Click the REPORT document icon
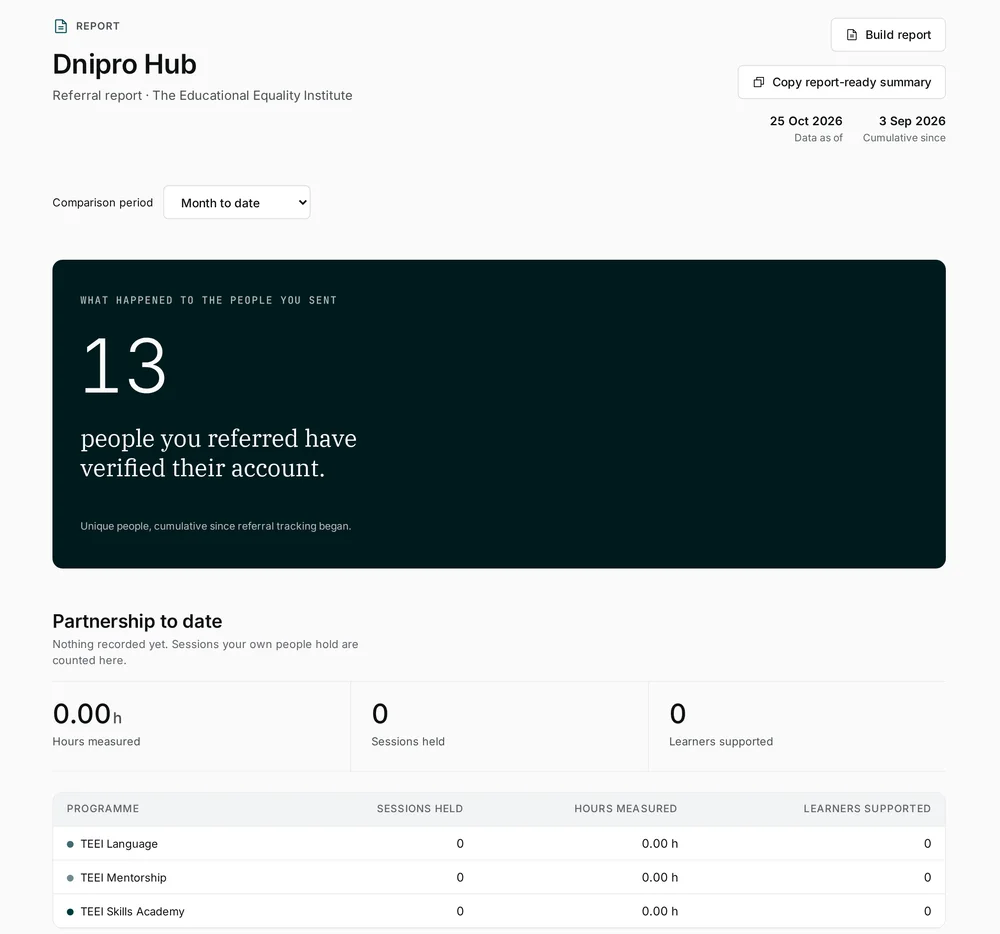 click(61, 26)
